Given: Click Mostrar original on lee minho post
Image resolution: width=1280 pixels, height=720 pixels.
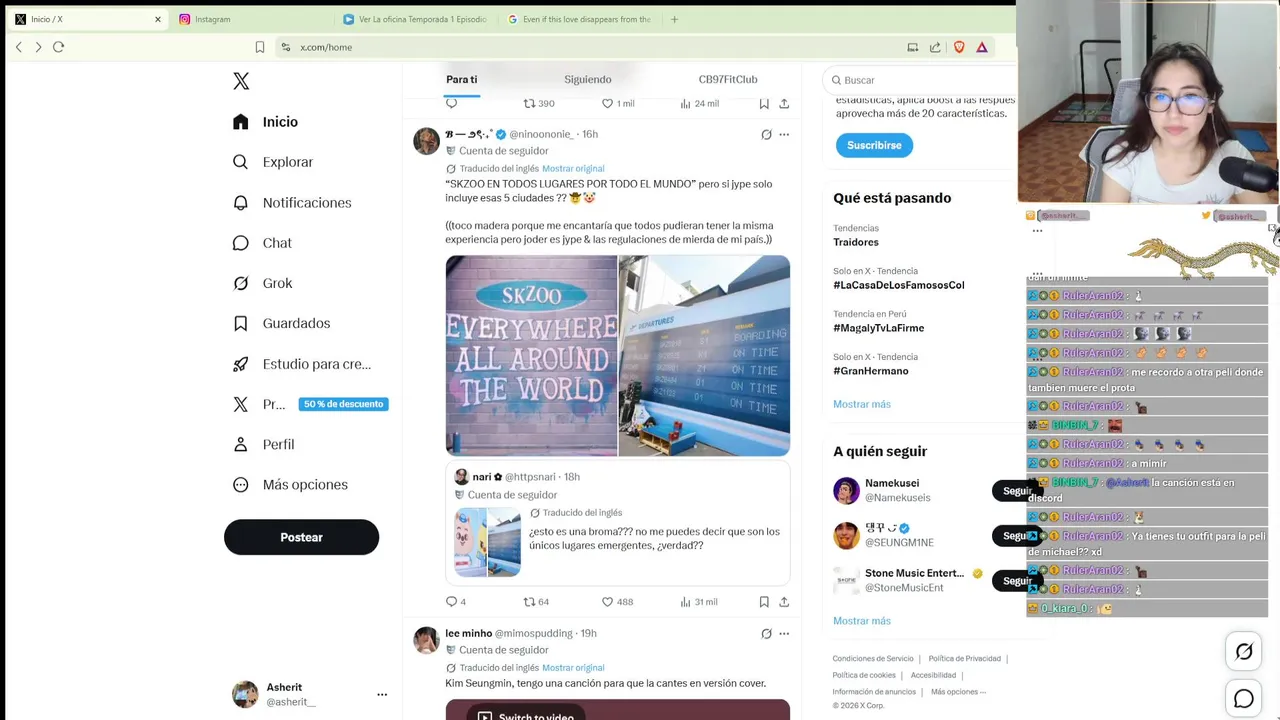Looking at the screenshot, I should [573, 667].
